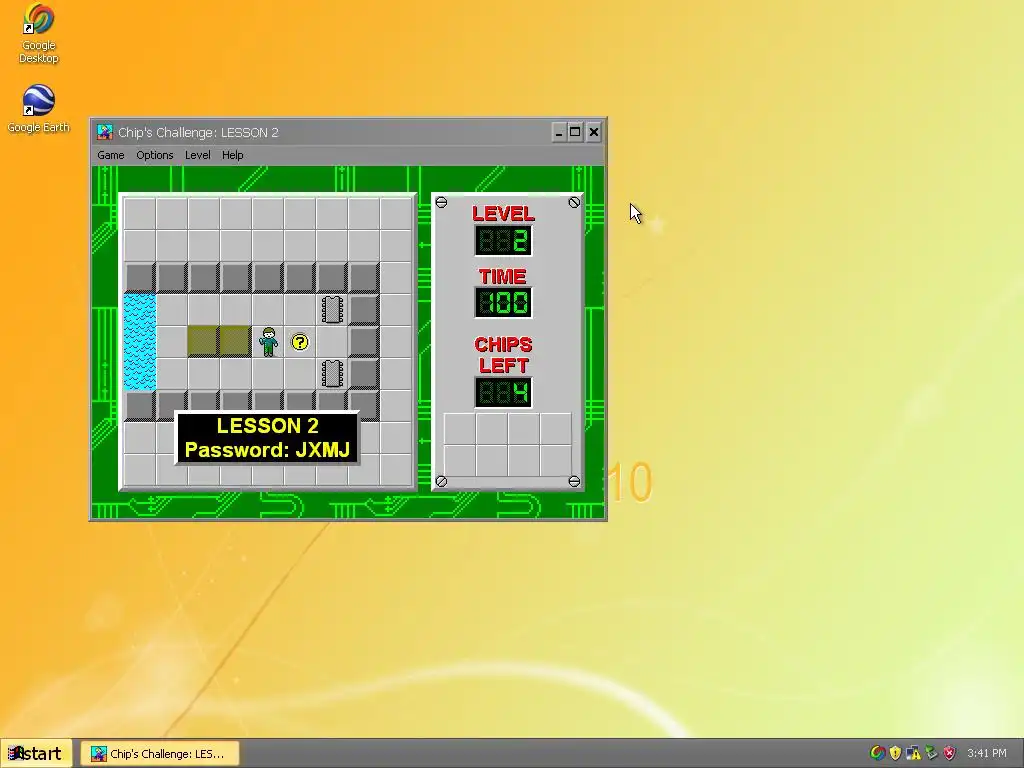Minimize the Chip's Challenge window

[558, 133]
